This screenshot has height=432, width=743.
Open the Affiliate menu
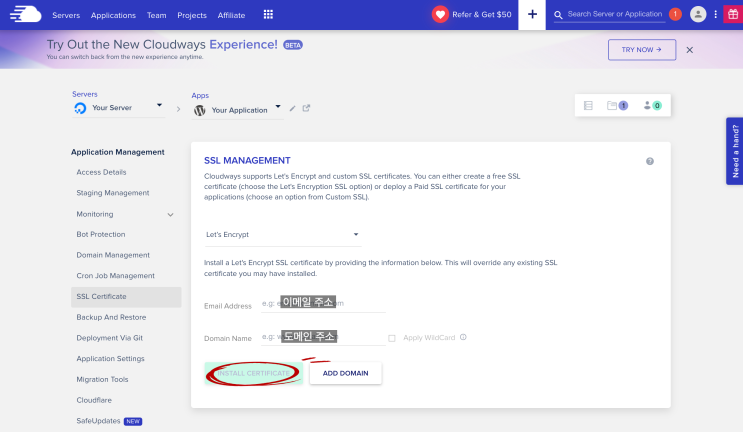231,15
